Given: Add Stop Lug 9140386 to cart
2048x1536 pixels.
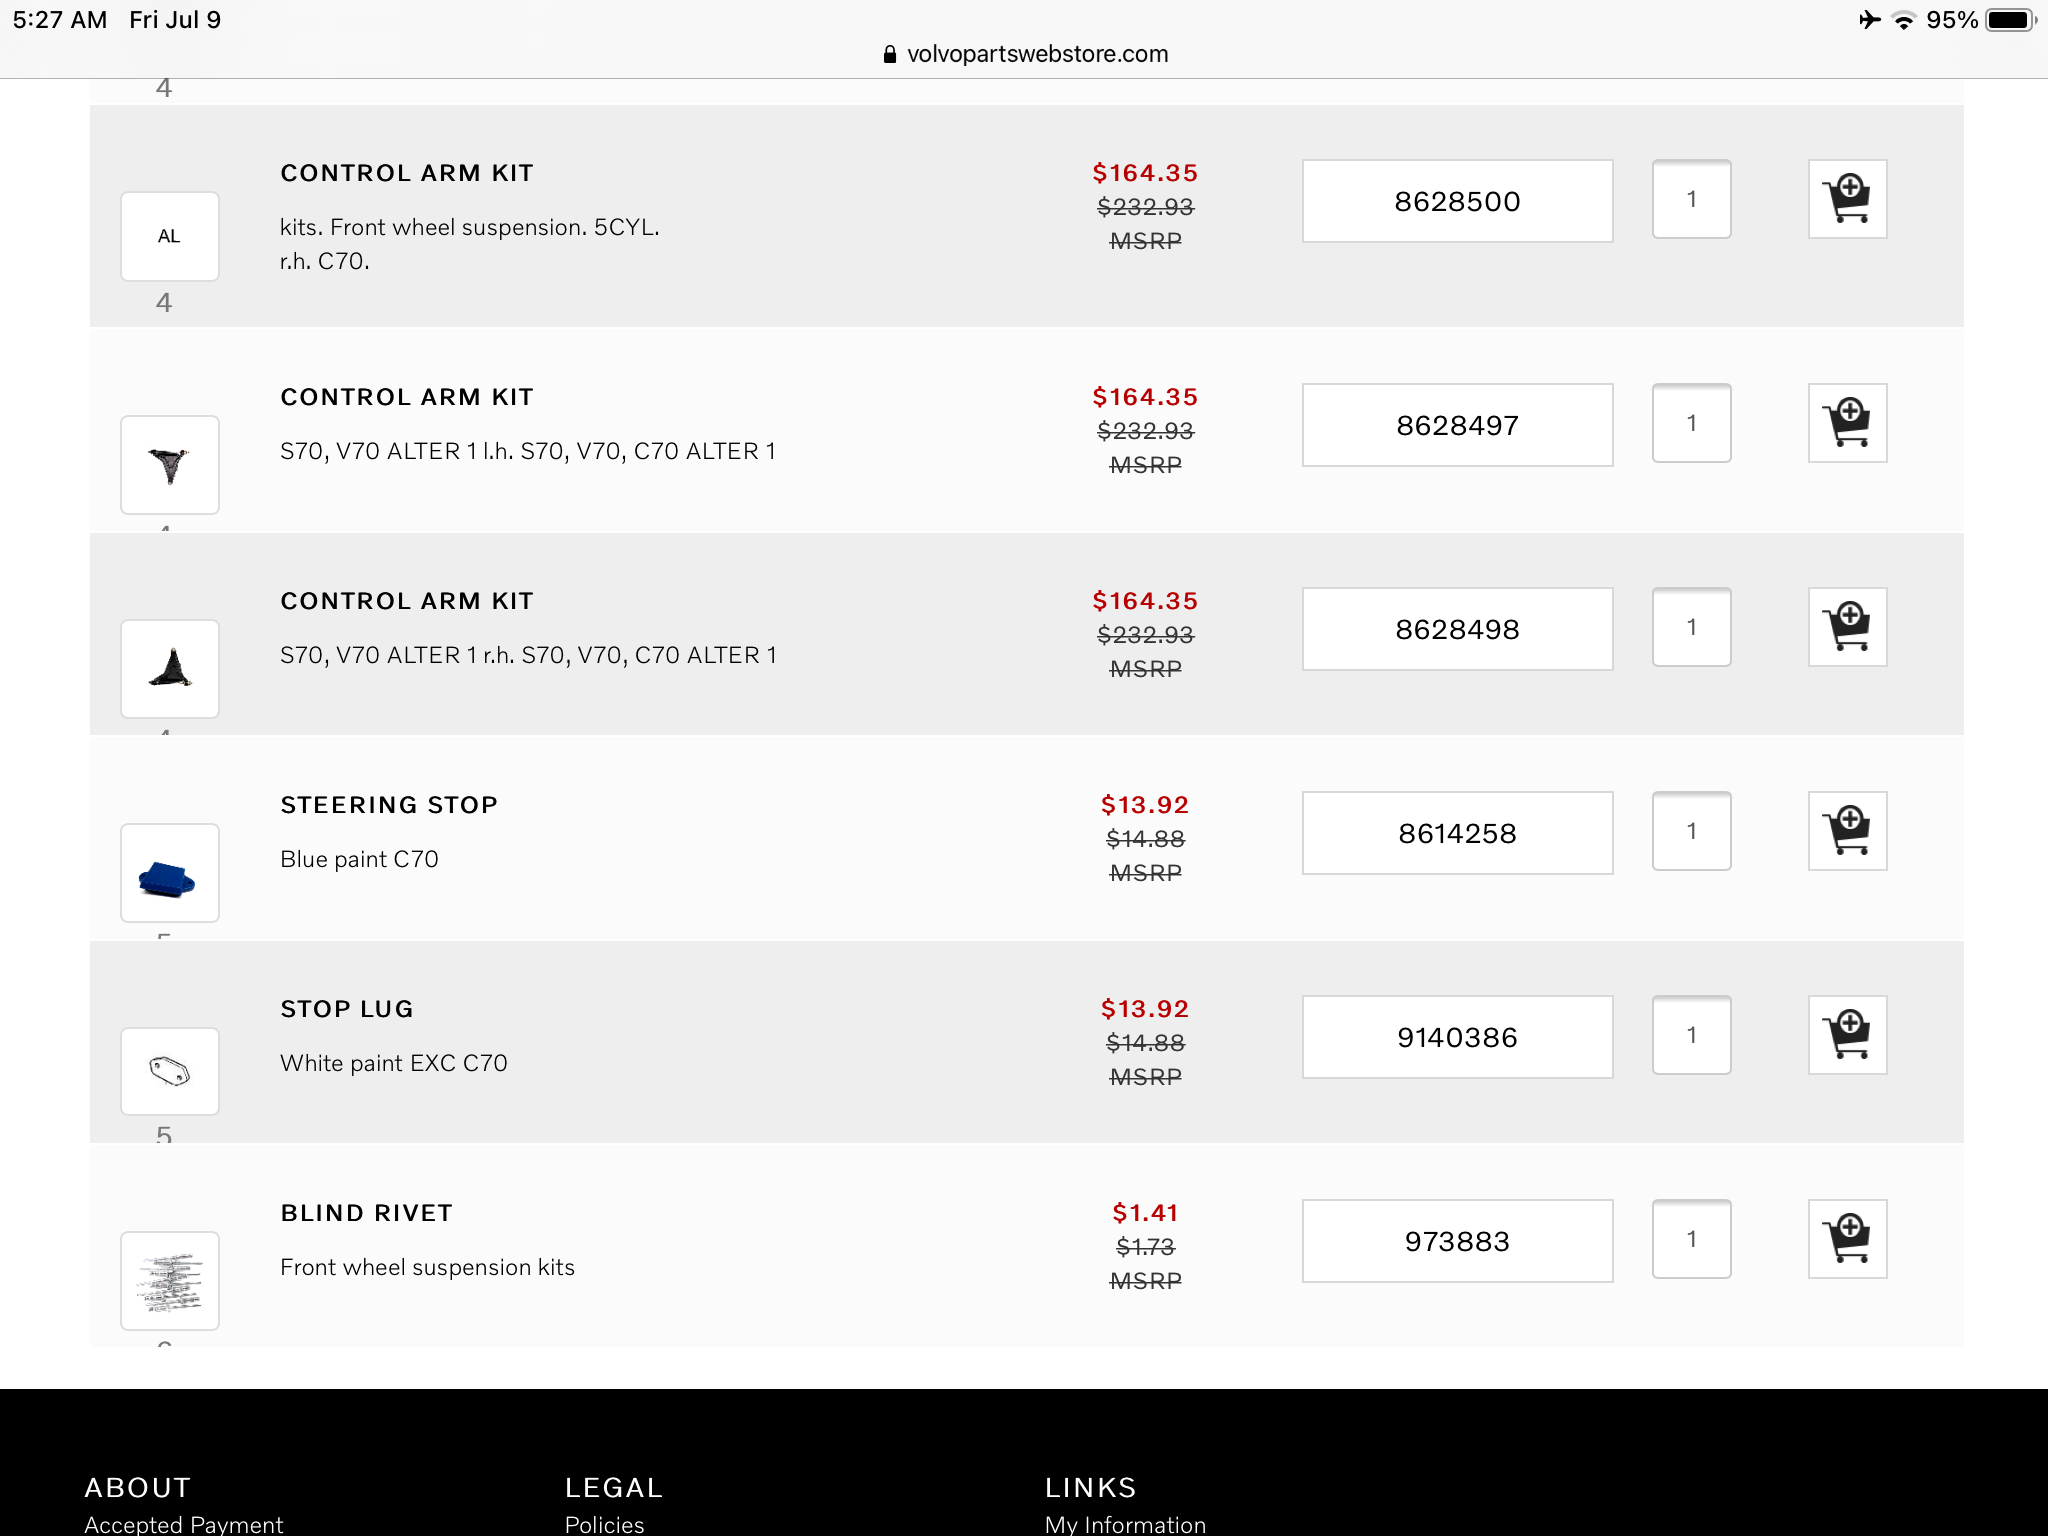Looking at the screenshot, I should click(1847, 1035).
